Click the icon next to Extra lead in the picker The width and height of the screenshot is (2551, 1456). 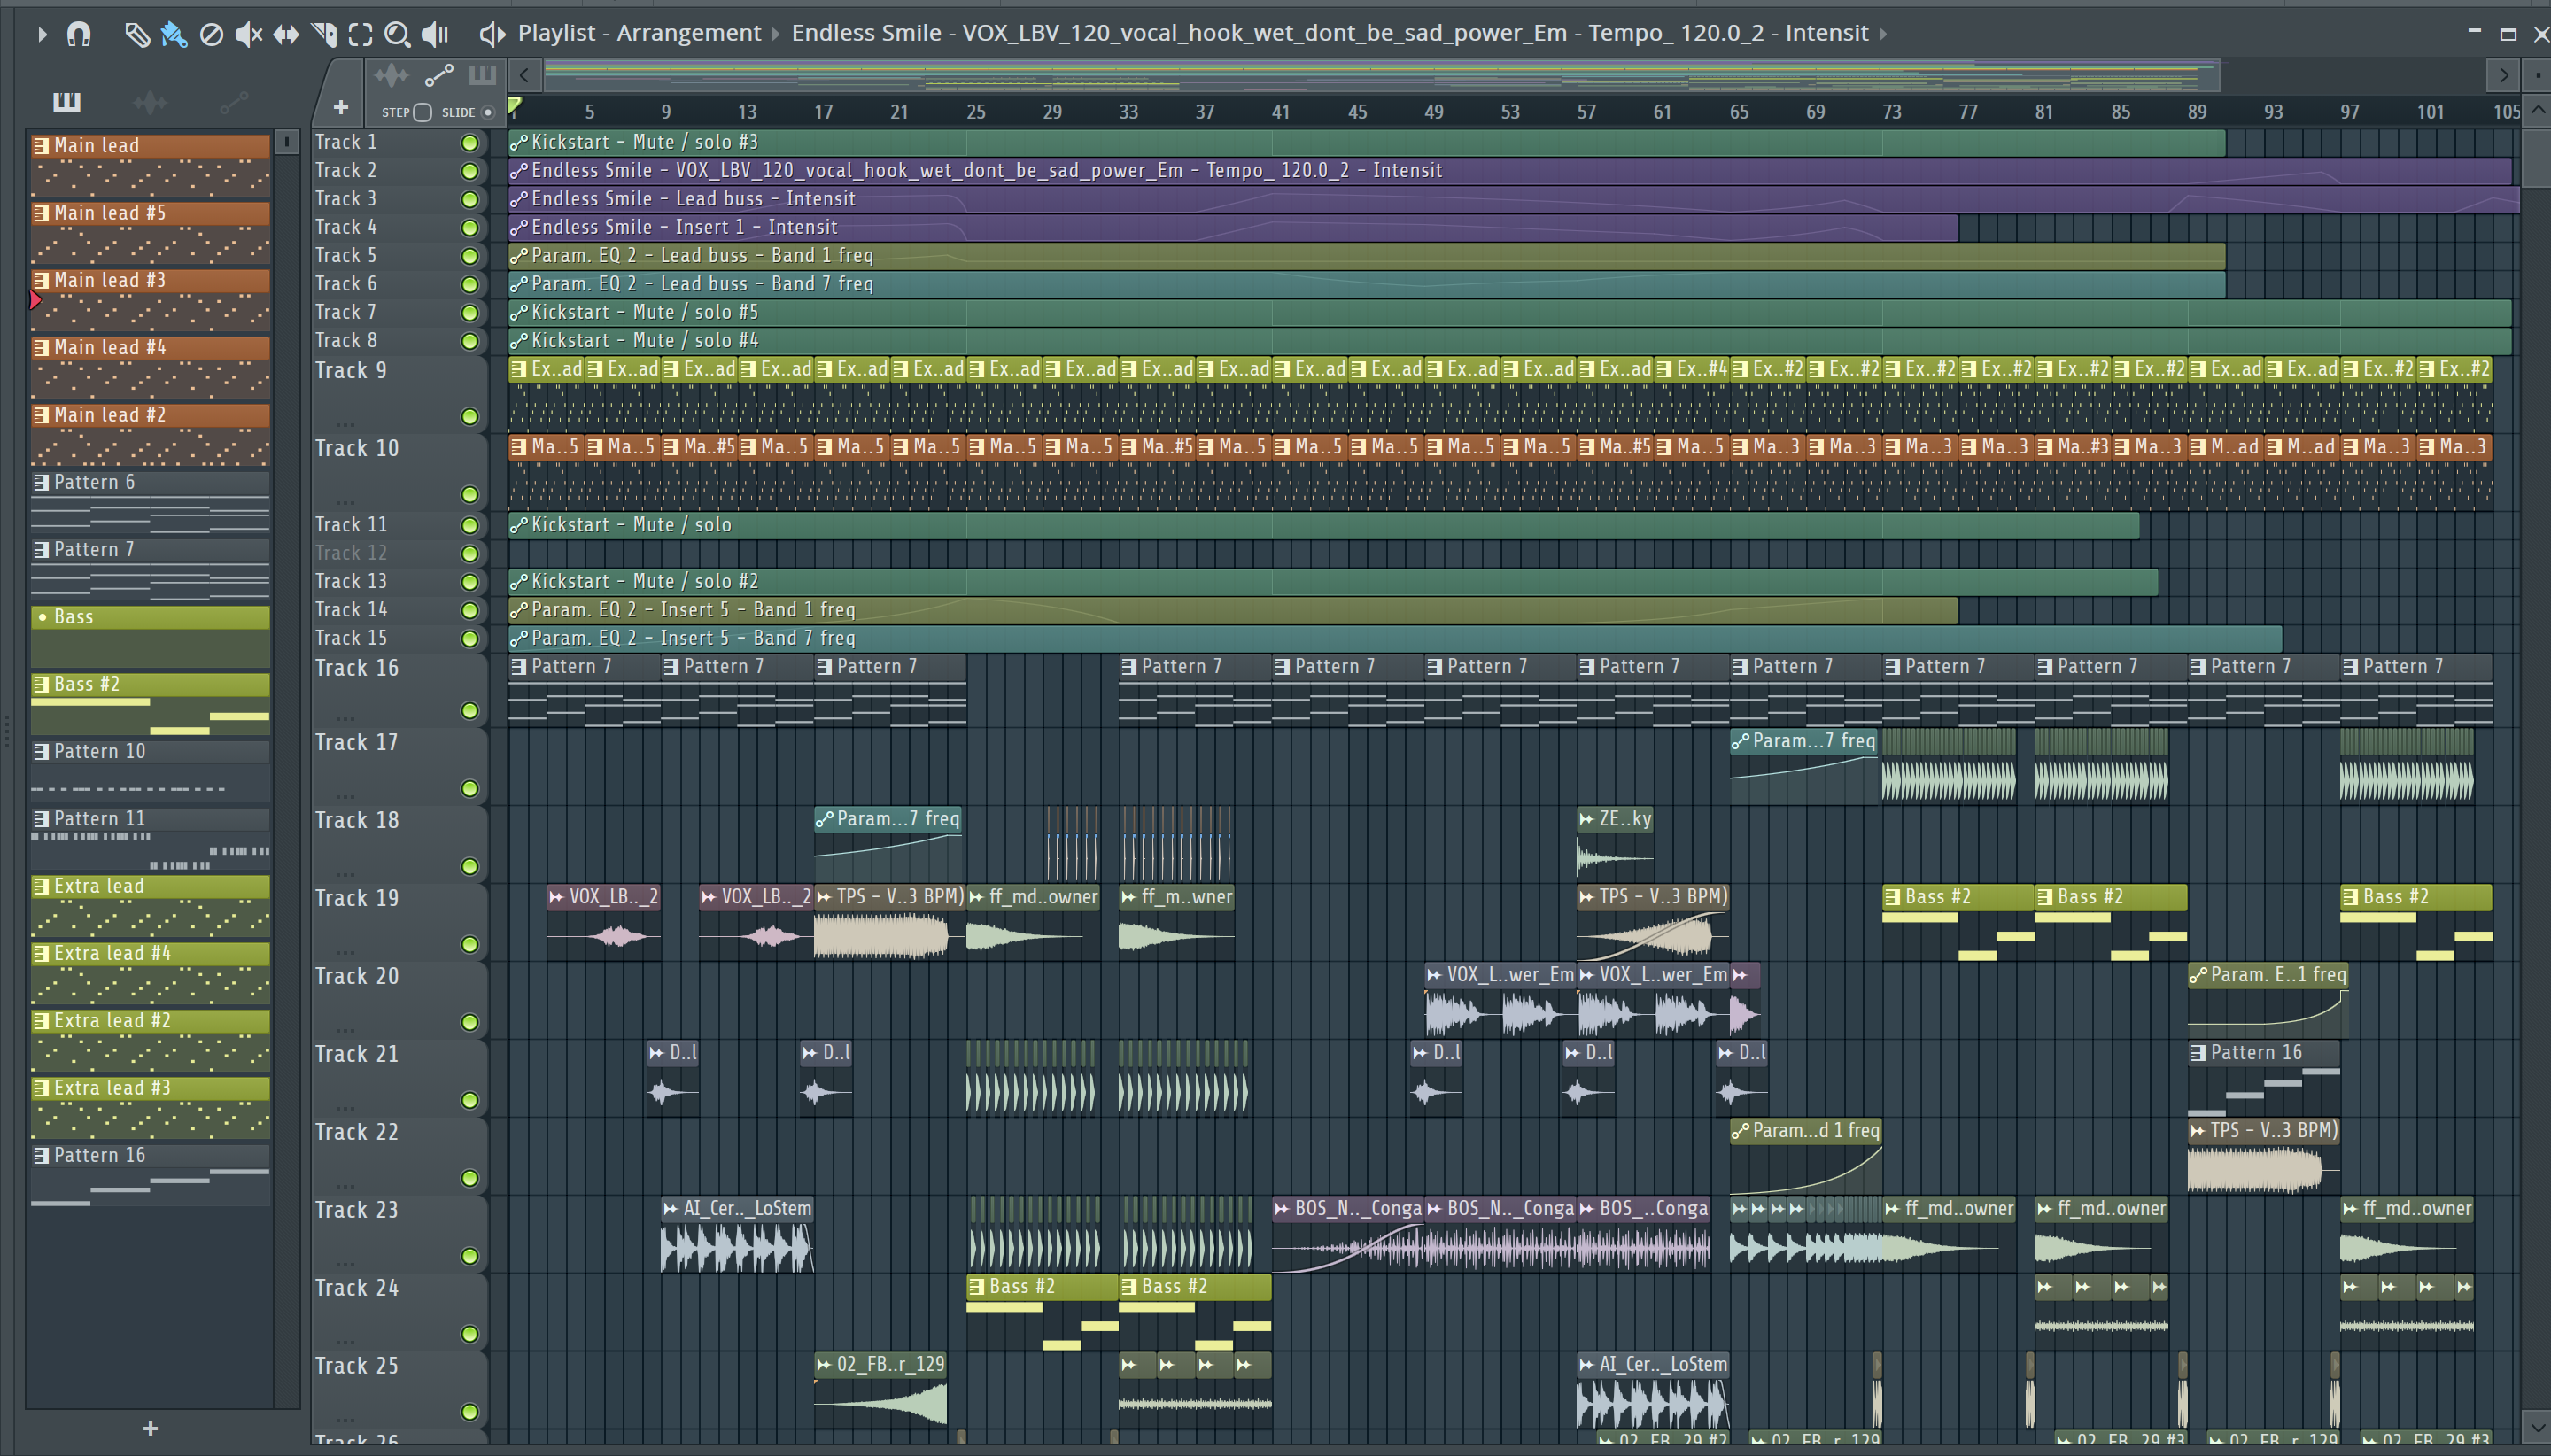pyautogui.click(x=41, y=886)
